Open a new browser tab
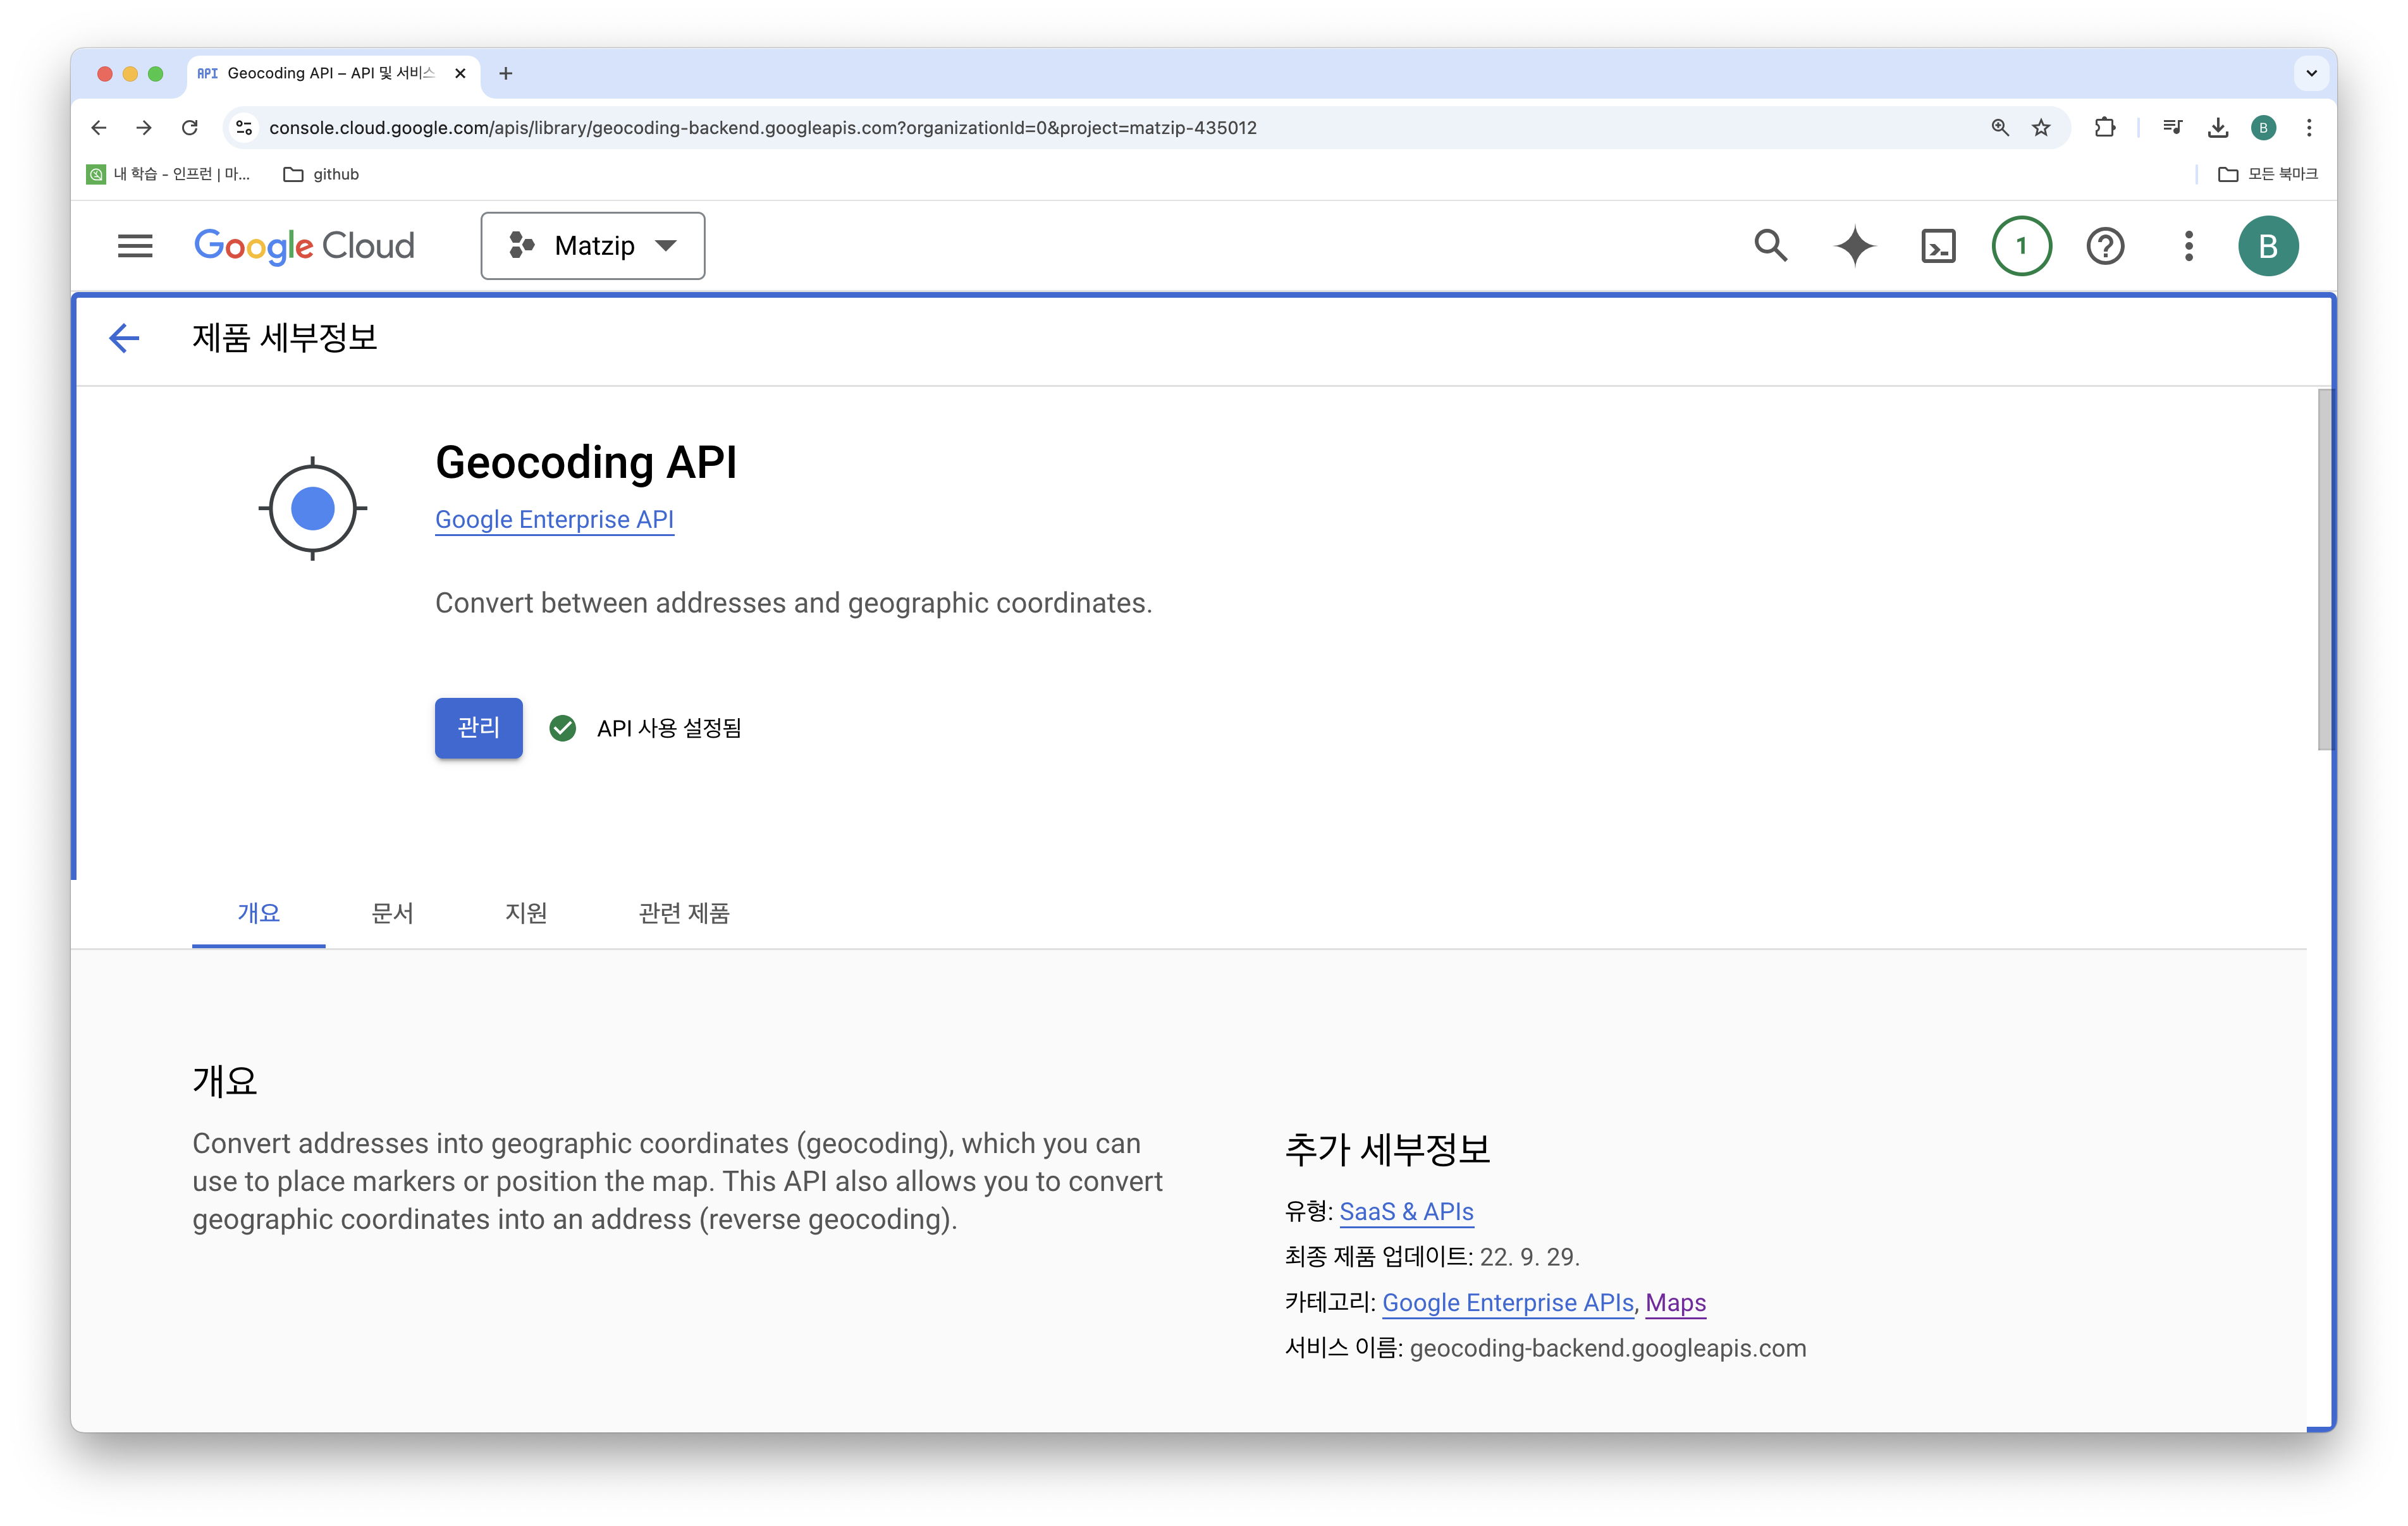This screenshot has height=1526, width=2408. (x=506, y=73)
